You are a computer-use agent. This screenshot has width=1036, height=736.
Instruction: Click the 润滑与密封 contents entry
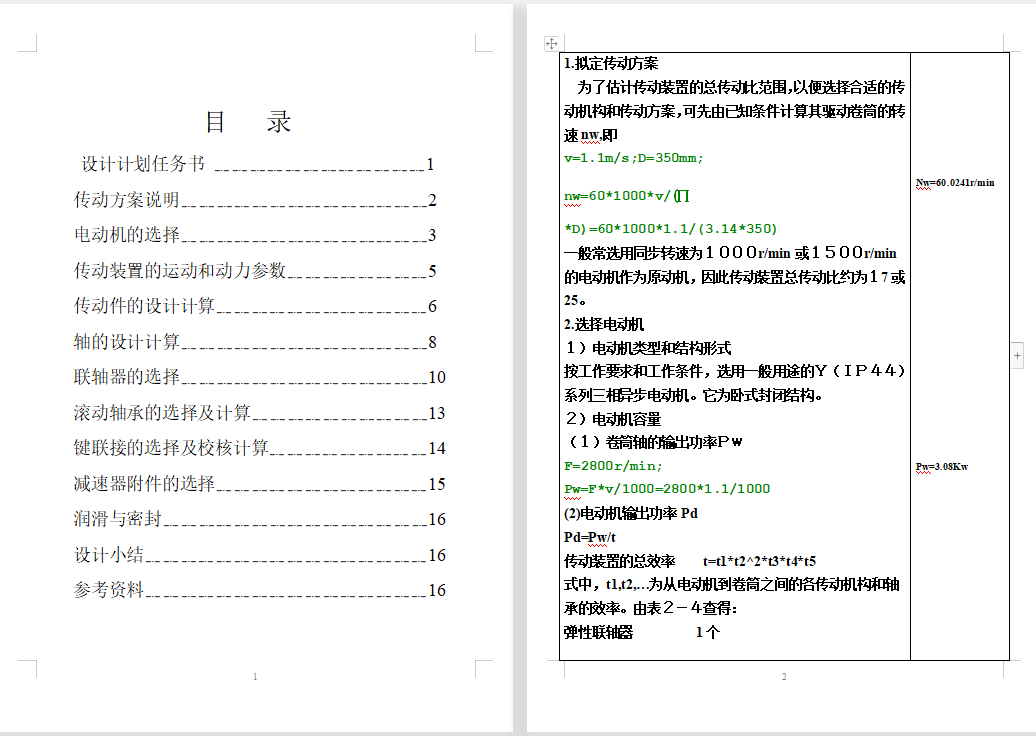click(118, 519)
